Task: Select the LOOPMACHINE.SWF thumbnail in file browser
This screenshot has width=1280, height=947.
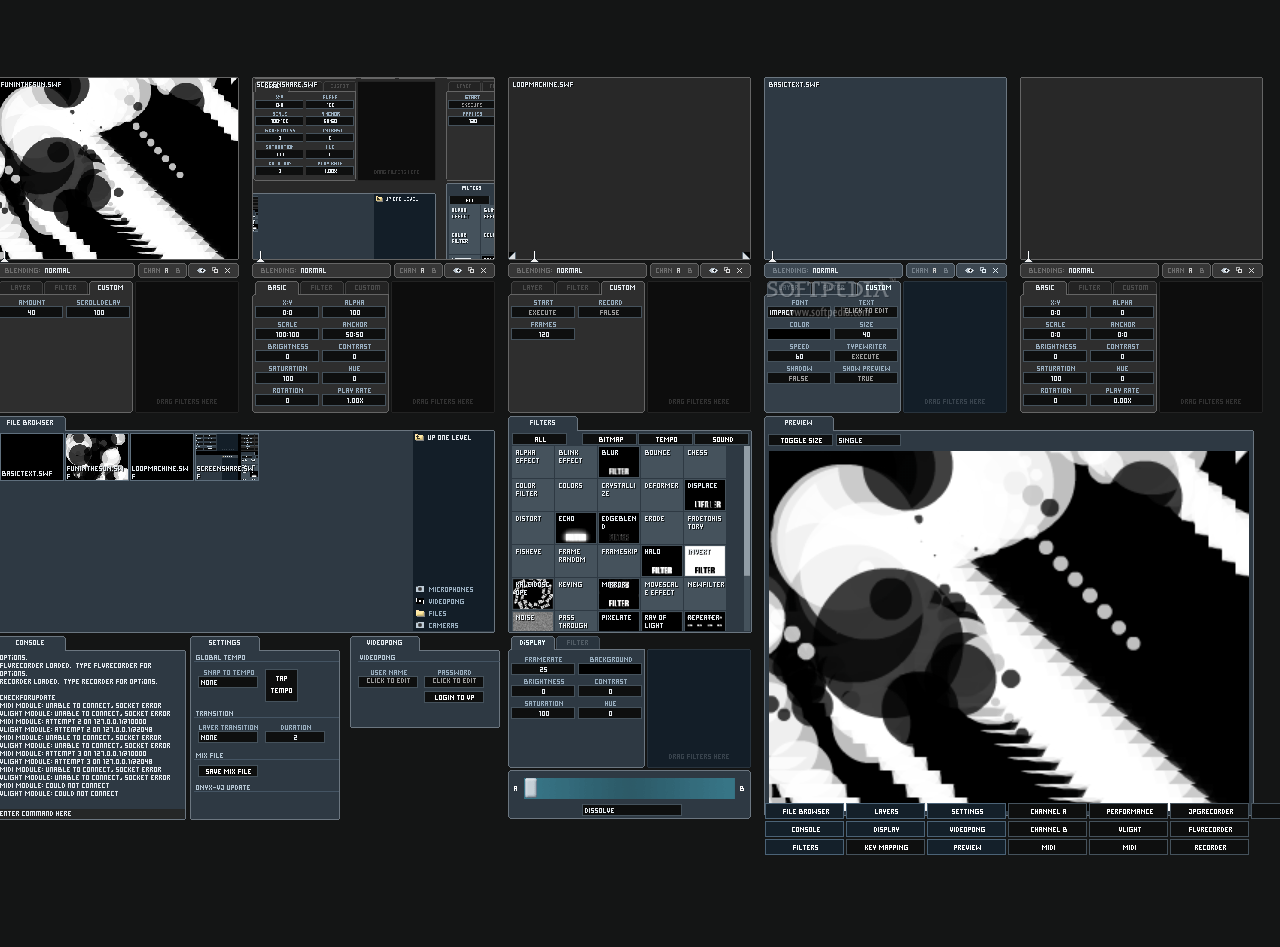Action: click(x=162, y=457)
